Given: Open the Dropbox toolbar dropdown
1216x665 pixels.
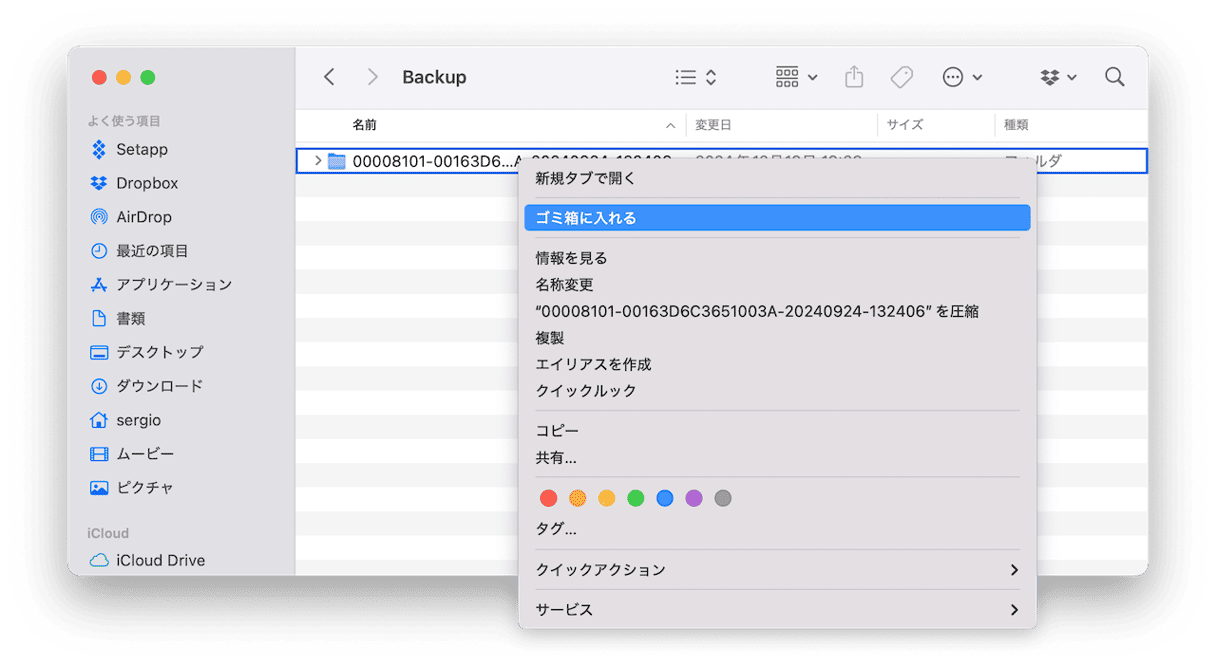Looking at the screenshot, I should point(1058,77).
